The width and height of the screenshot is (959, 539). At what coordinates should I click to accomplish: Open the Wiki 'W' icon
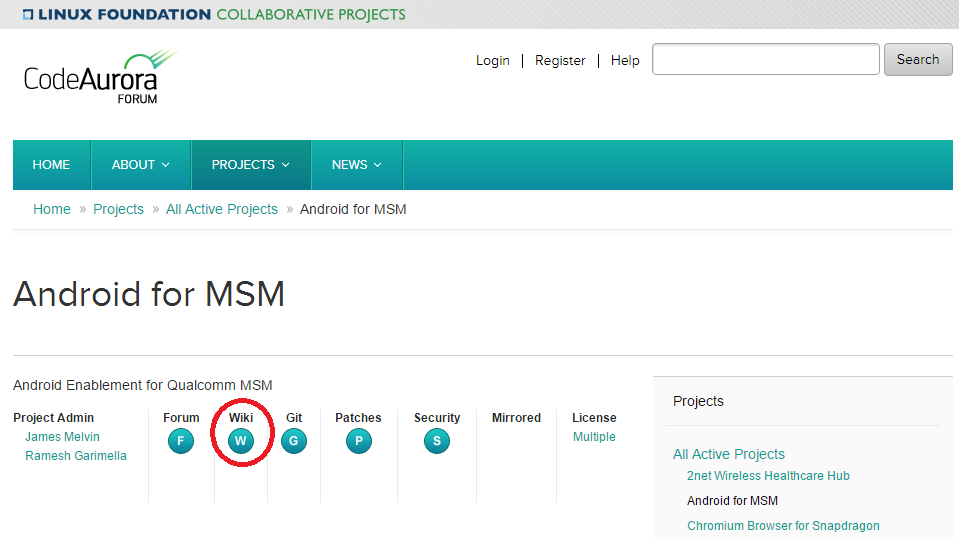pyautogui.click(x=240, y=441)
